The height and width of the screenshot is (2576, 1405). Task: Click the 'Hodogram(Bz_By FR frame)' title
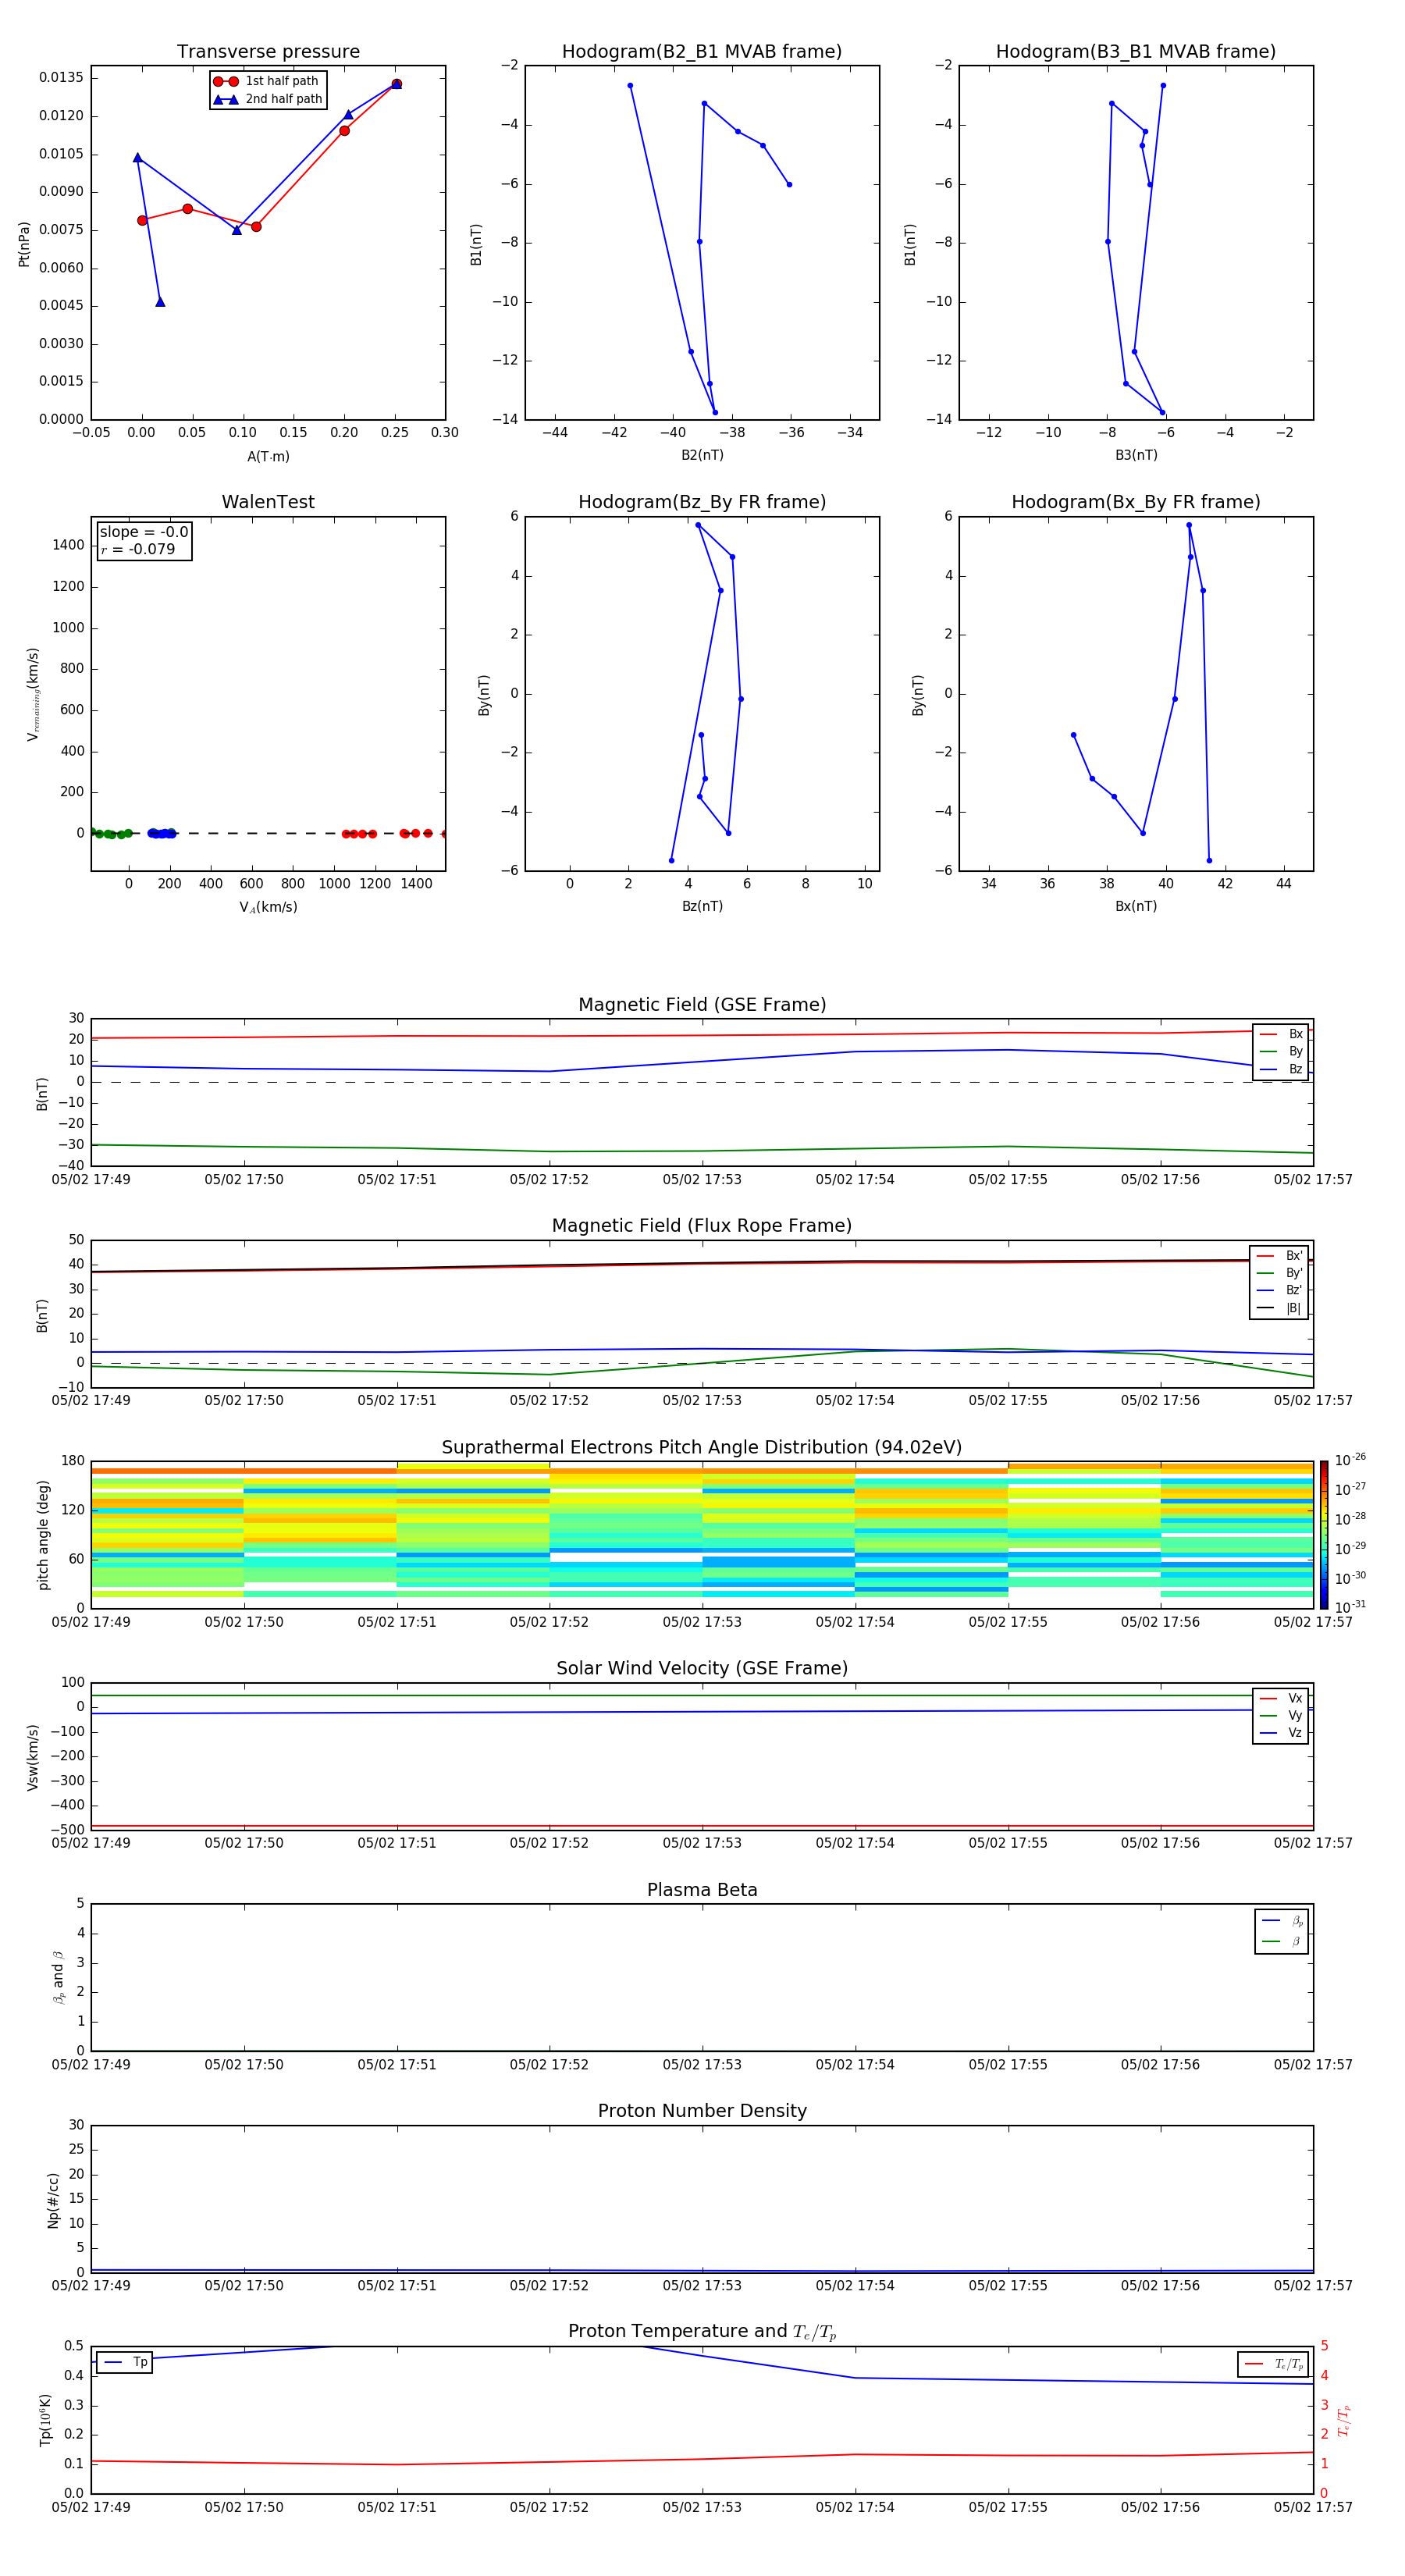702,502
